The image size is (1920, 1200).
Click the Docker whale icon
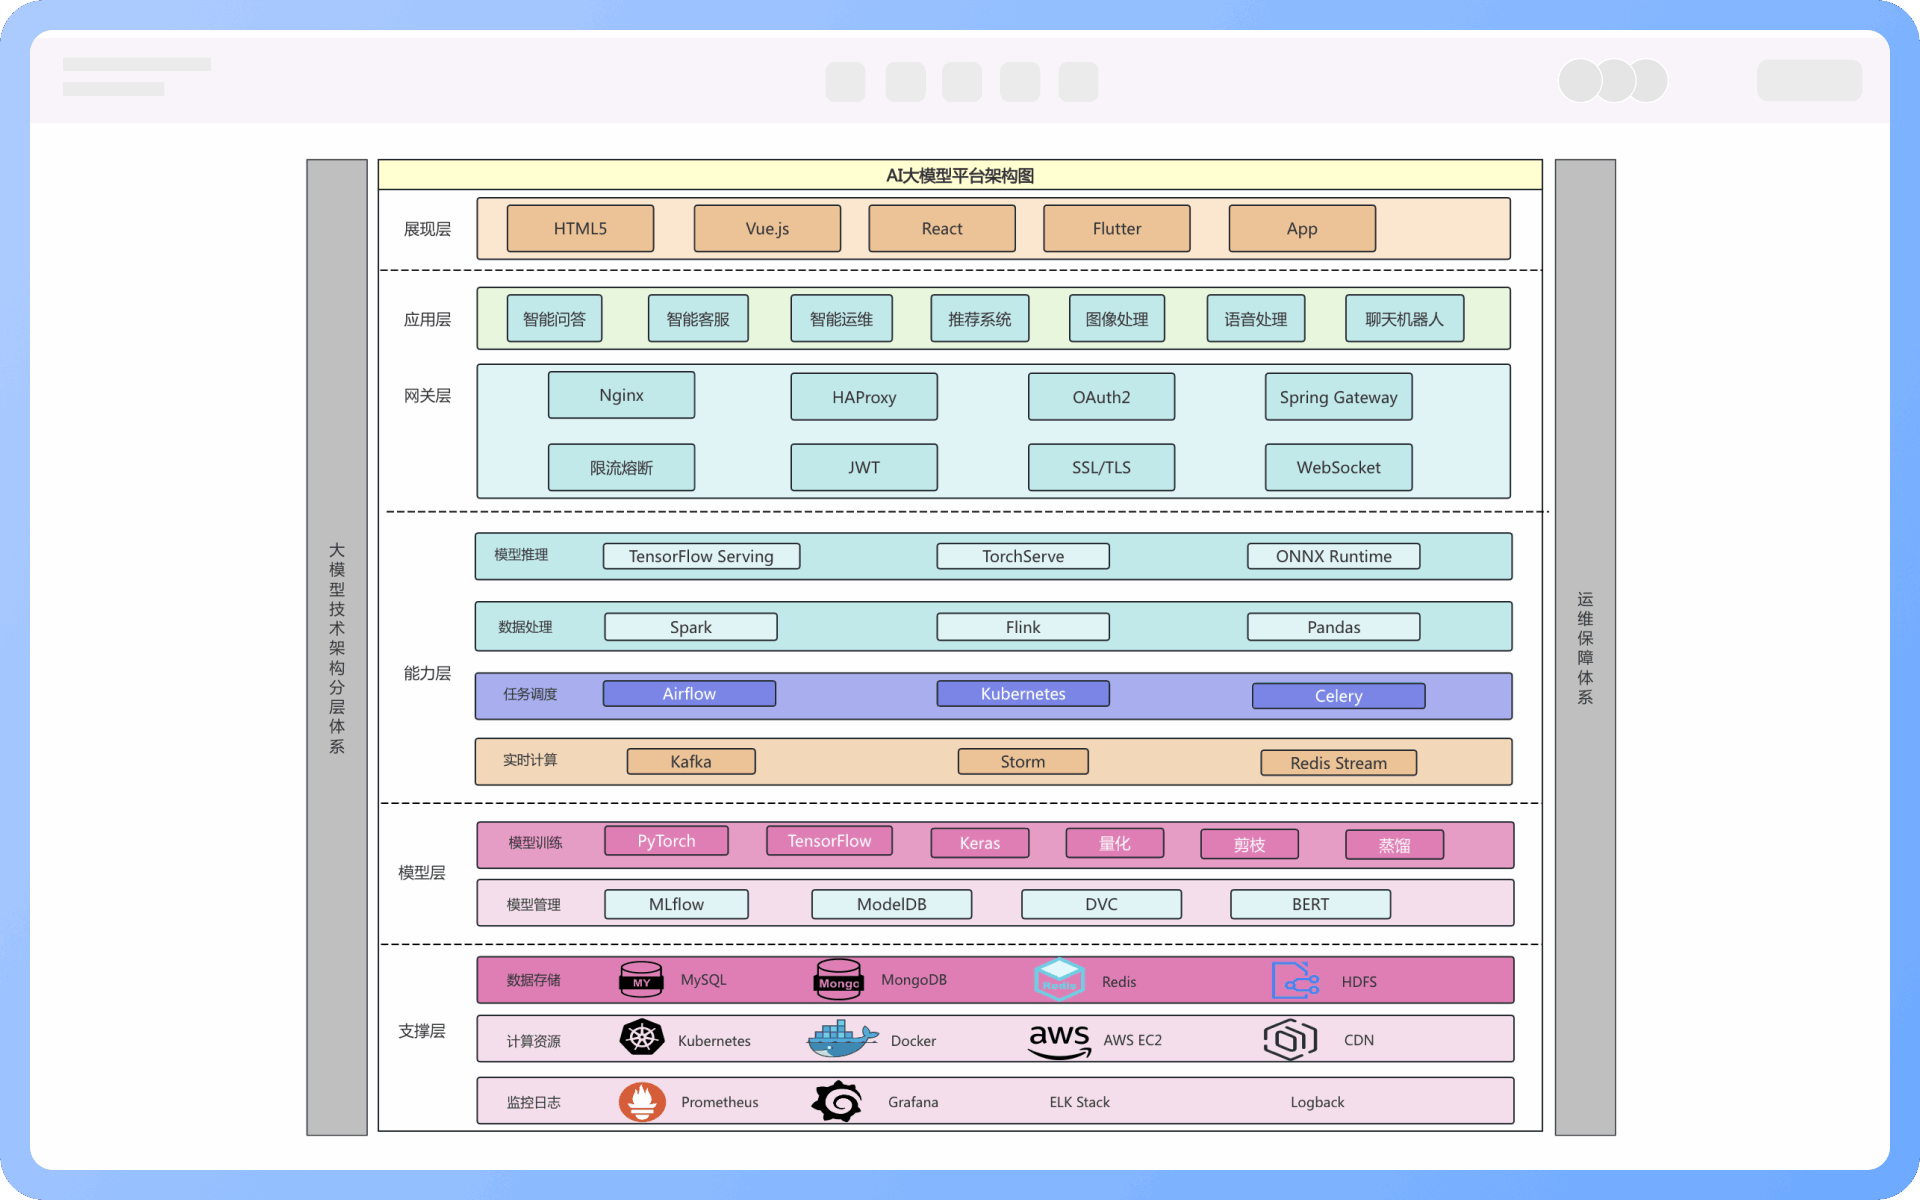click(x=841, y=1040)
